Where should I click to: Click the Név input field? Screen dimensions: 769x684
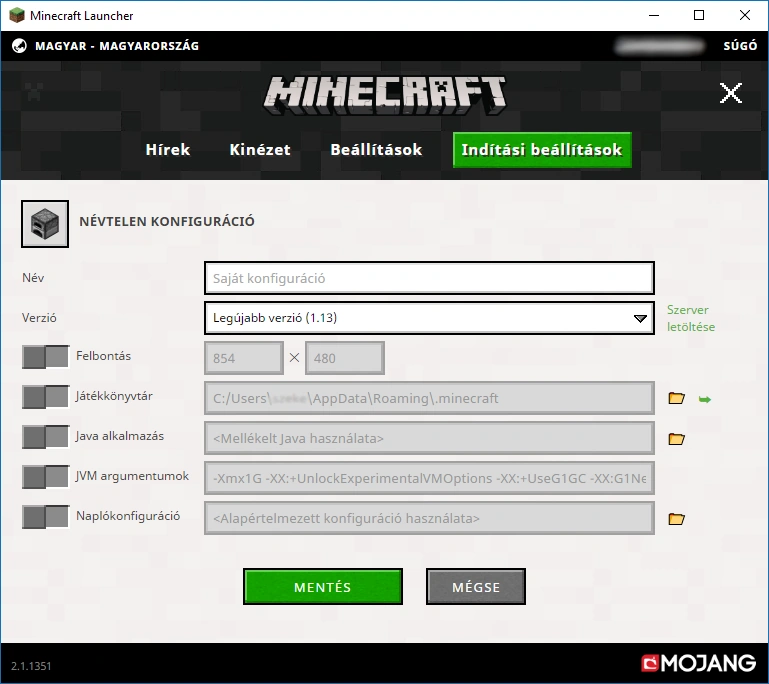point(429,278)
